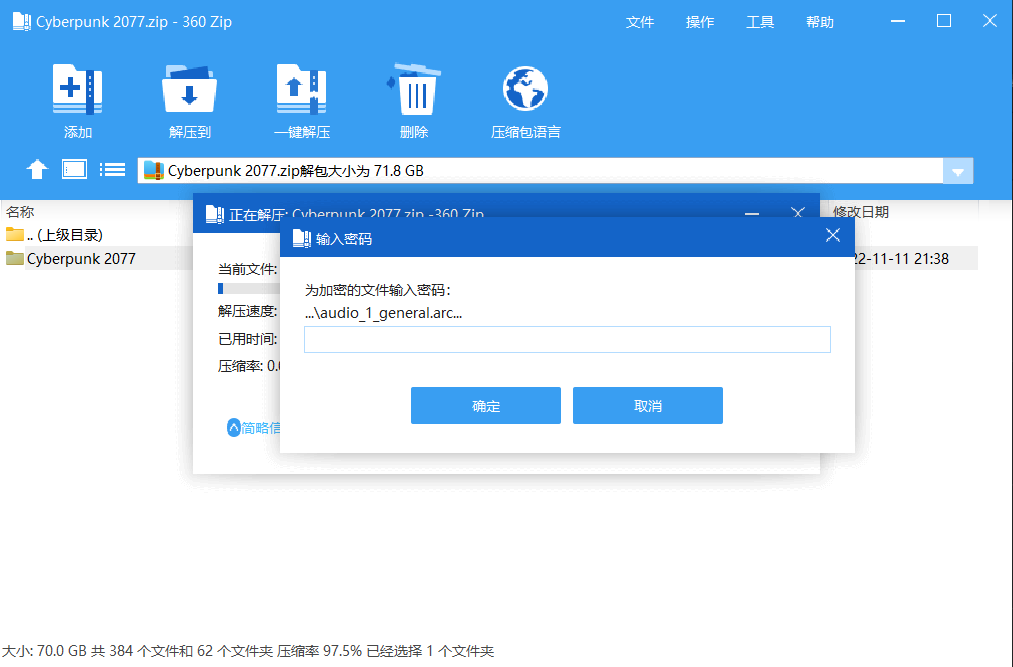Maximize the 360 Zip main window
This screenshot has width=1013, height=667.
(944, 21)
